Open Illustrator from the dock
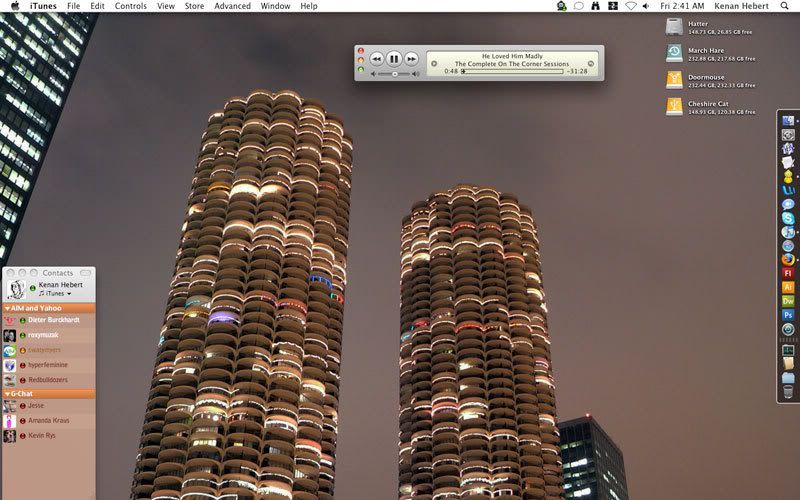Viewport: 800px width, 500px height. coord(788,287)
